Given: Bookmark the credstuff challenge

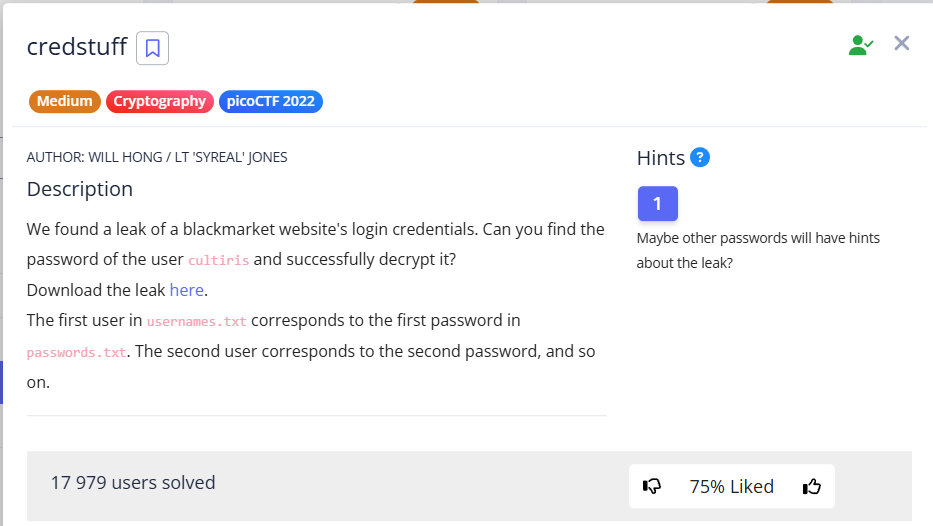Looking at the screenshot, I should click(152, 48).
